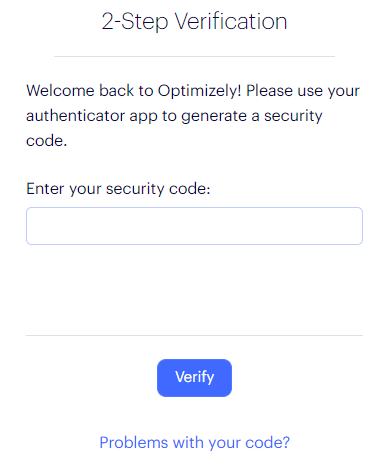
Task: Submit the code using Verify
Action: (x=194, y=378)
